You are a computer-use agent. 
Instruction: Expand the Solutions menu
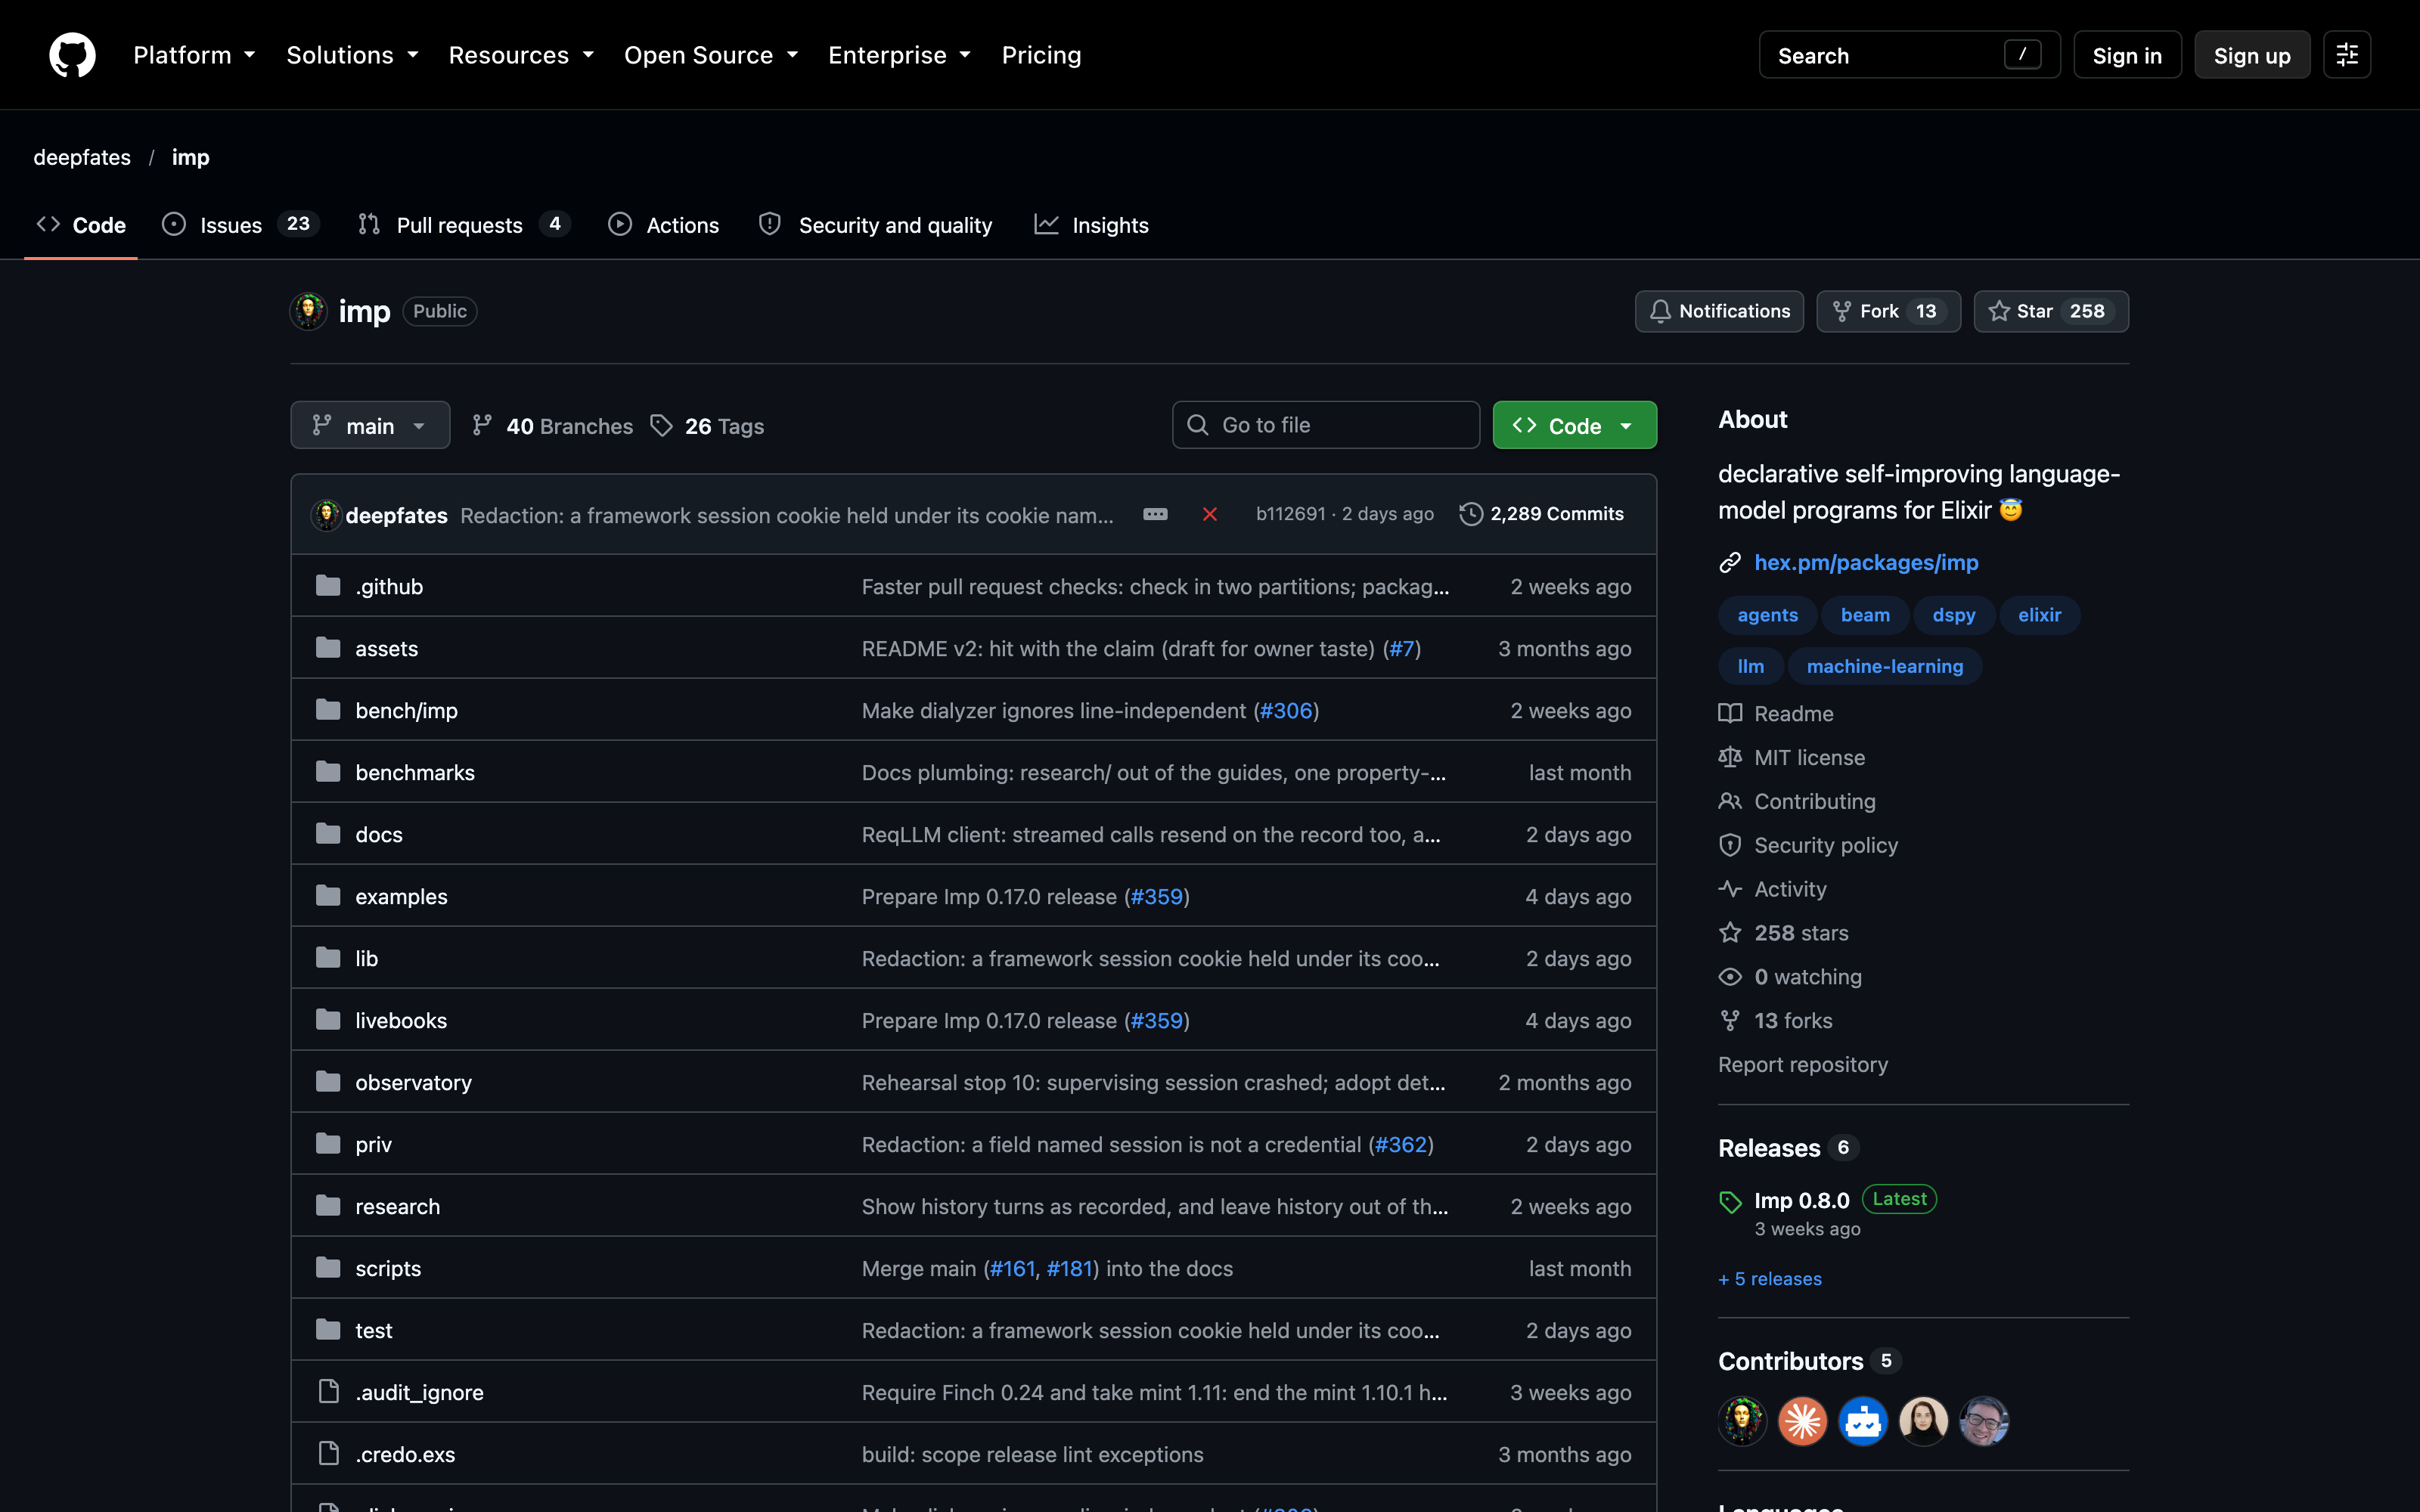click(x=352, y=55)
